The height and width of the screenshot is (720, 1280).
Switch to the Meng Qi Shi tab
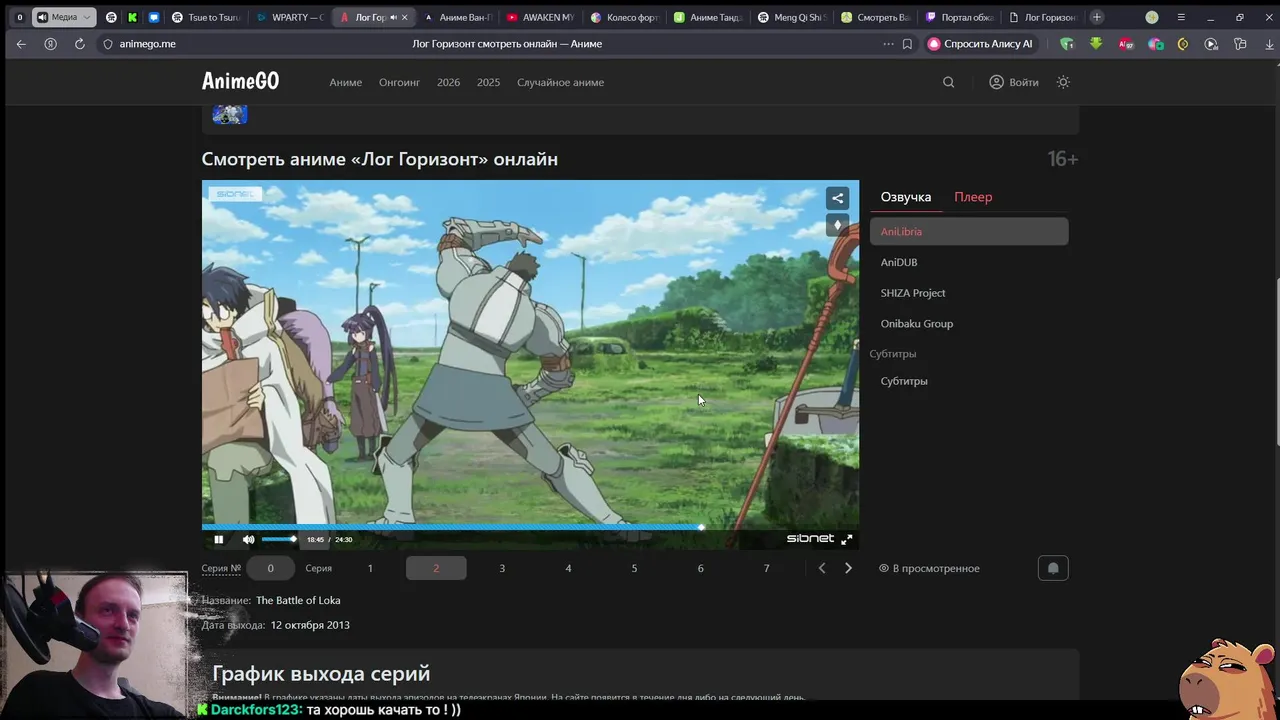[792, 17]
